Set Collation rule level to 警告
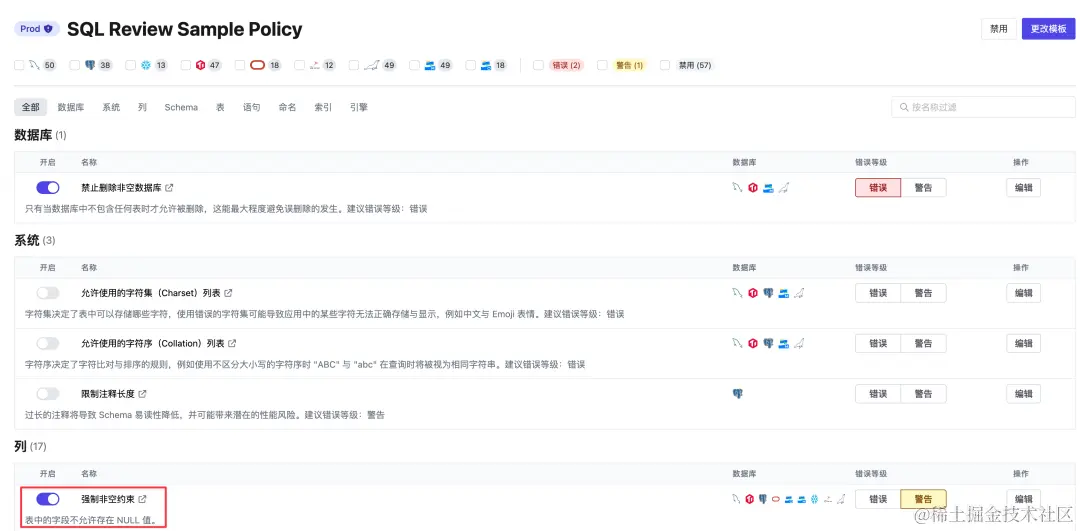 point(923,343)
